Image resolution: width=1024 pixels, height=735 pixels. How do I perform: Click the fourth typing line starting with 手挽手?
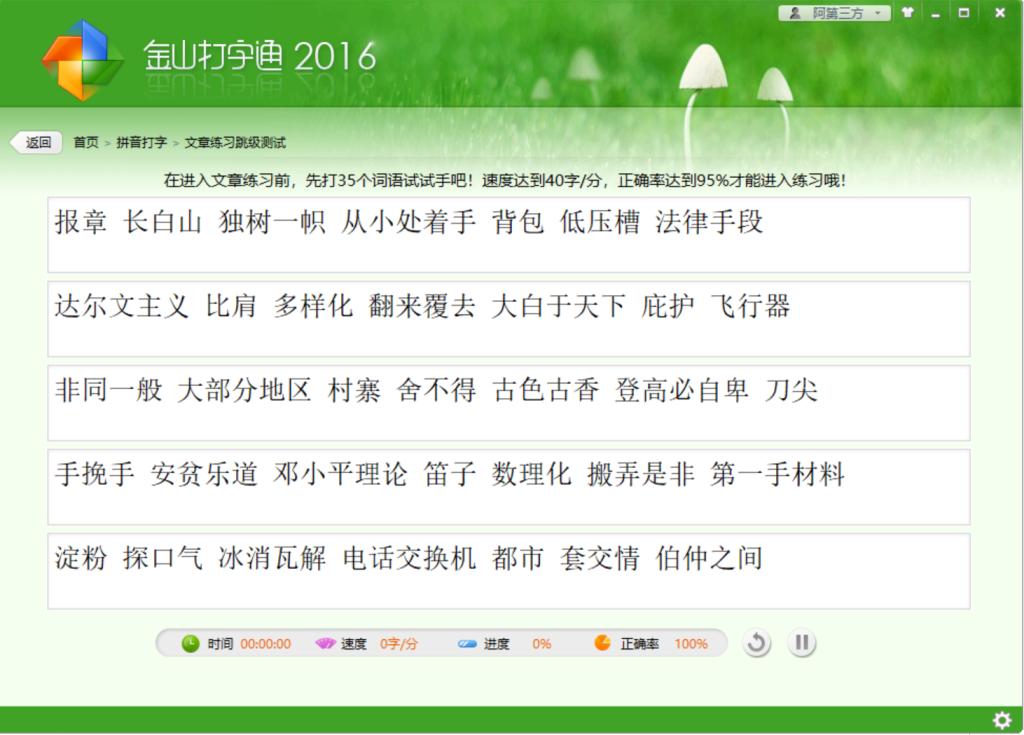tap(508, 486)
